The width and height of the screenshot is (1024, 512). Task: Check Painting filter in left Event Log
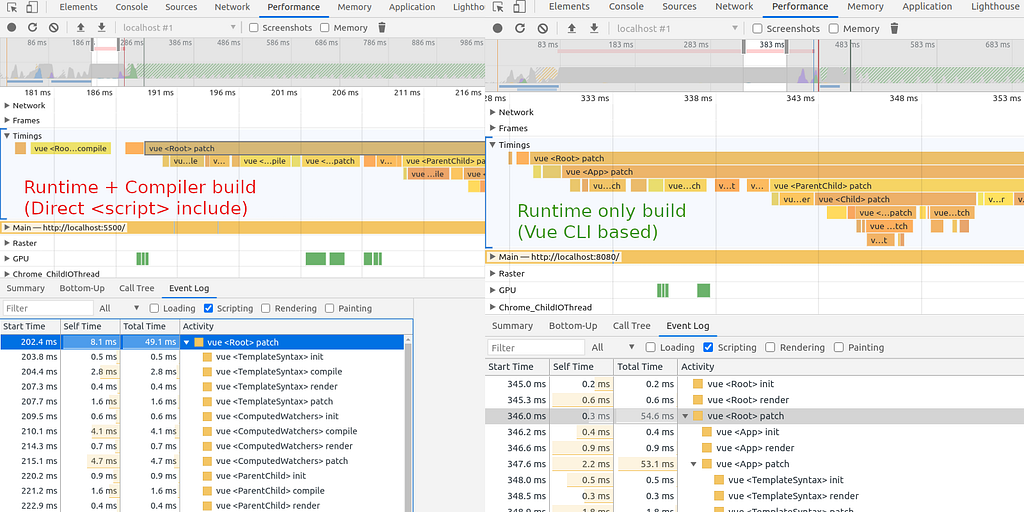click(x=330, y=308)
